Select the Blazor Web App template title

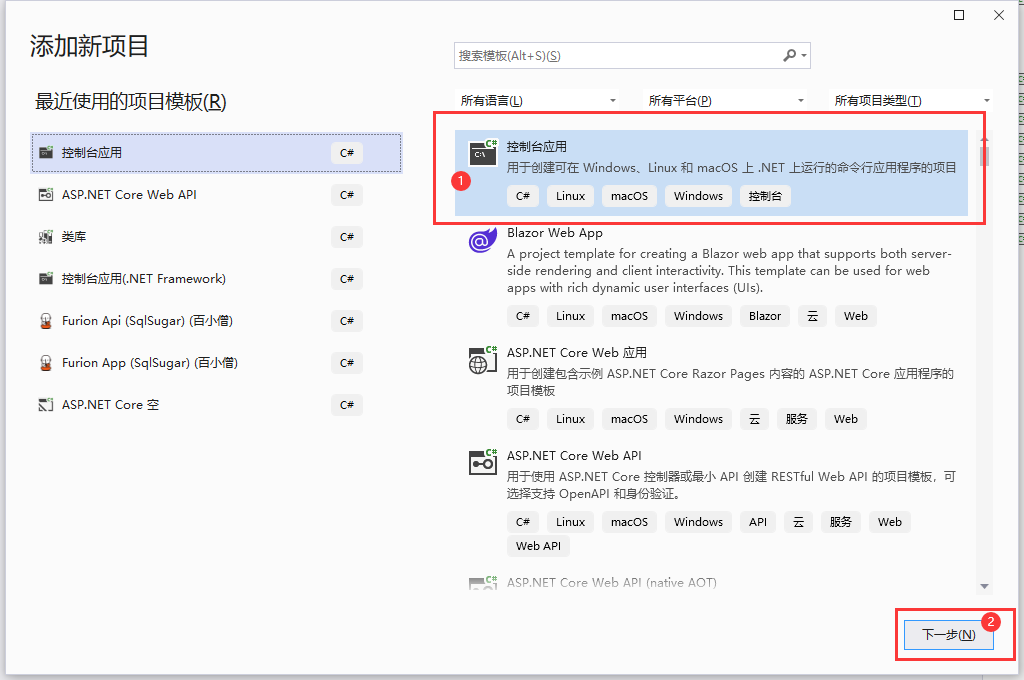coord(554,233)
